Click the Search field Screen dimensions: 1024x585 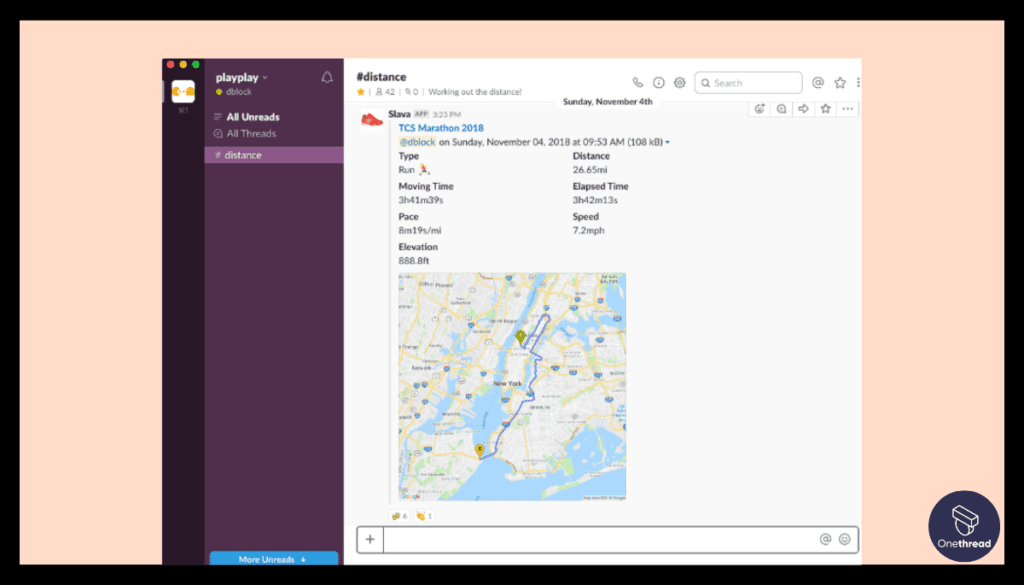[748, 83]
